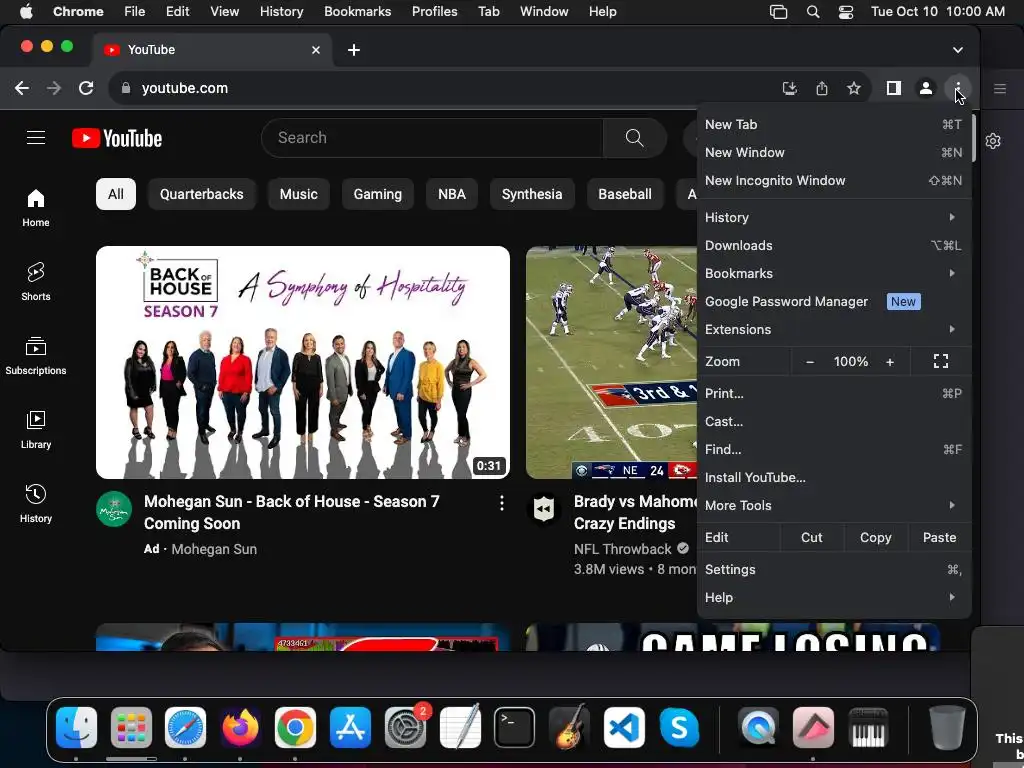Click the search magnifier button on YouTube
1024x768 pixels.
click(x=634, y=138)
